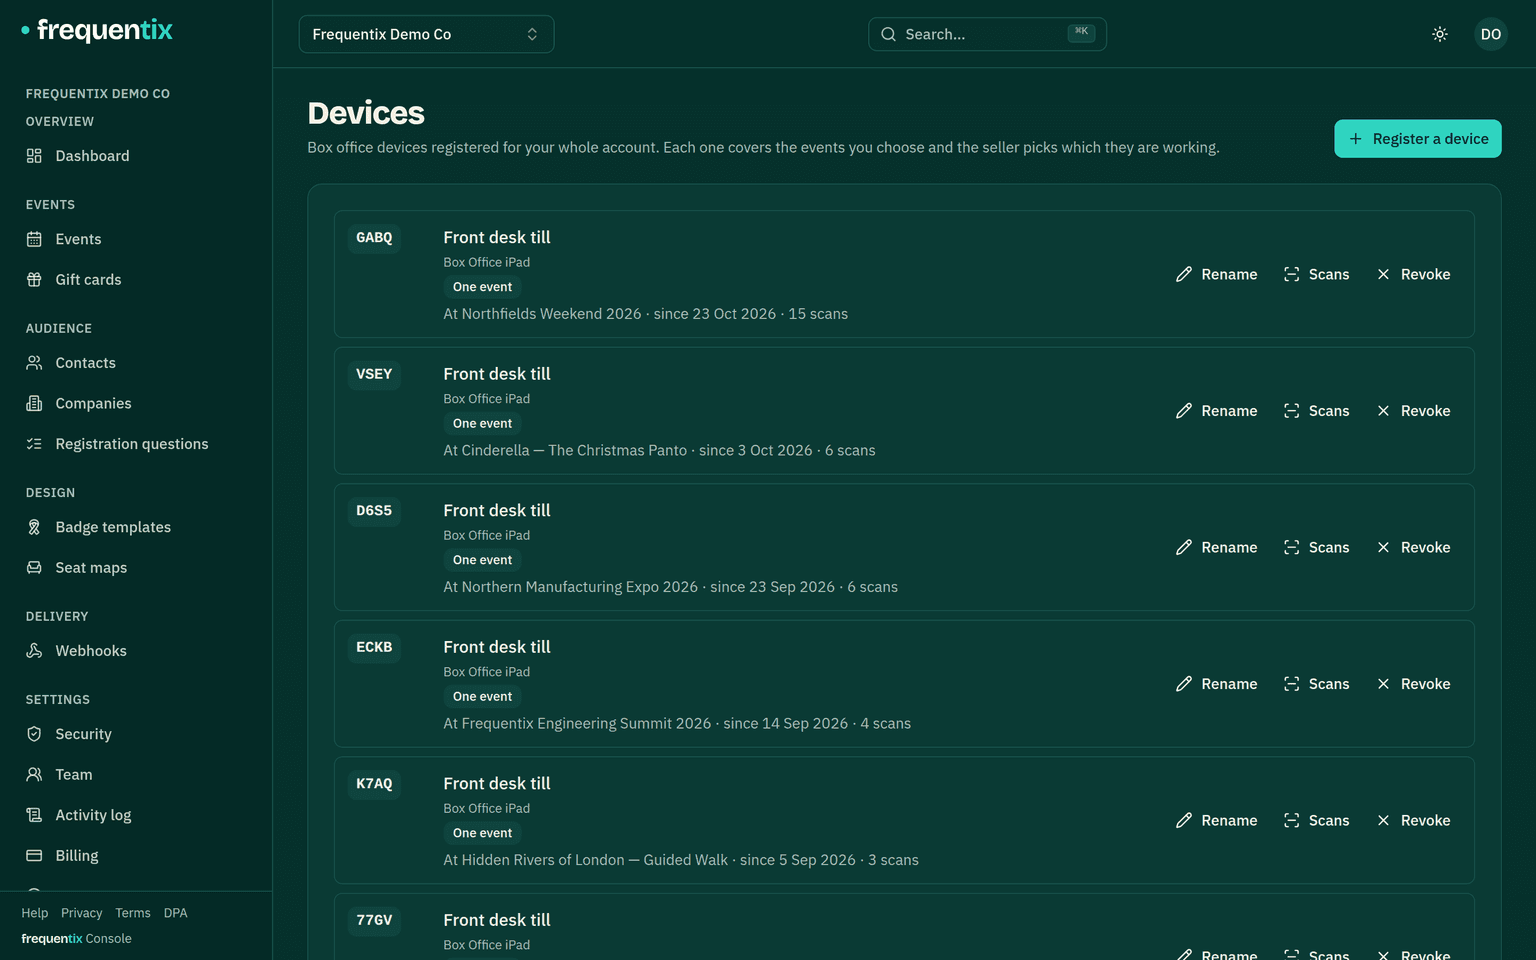Open the Help link in footer

(35, 913)
